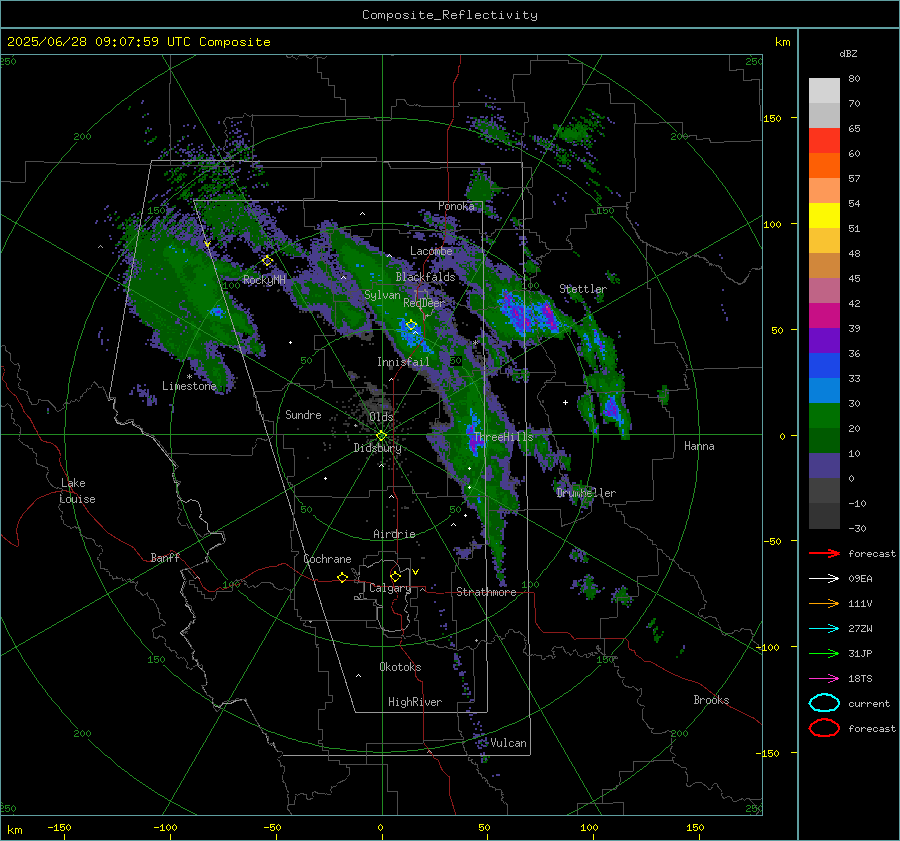Pick the green 31JP arrow legend icon
Image resolution: width=900 pixels, height=841 pixels.
point(824,653)
